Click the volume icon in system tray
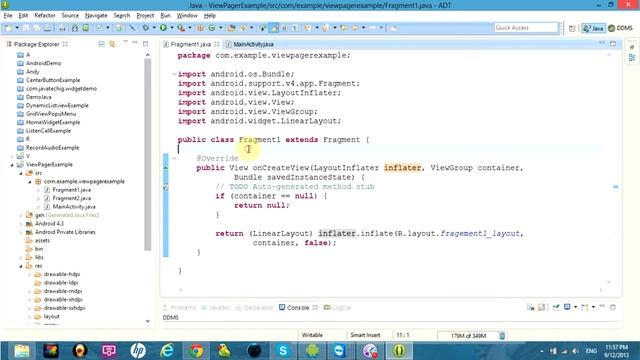640x360 pixels. tap(576, 351)
